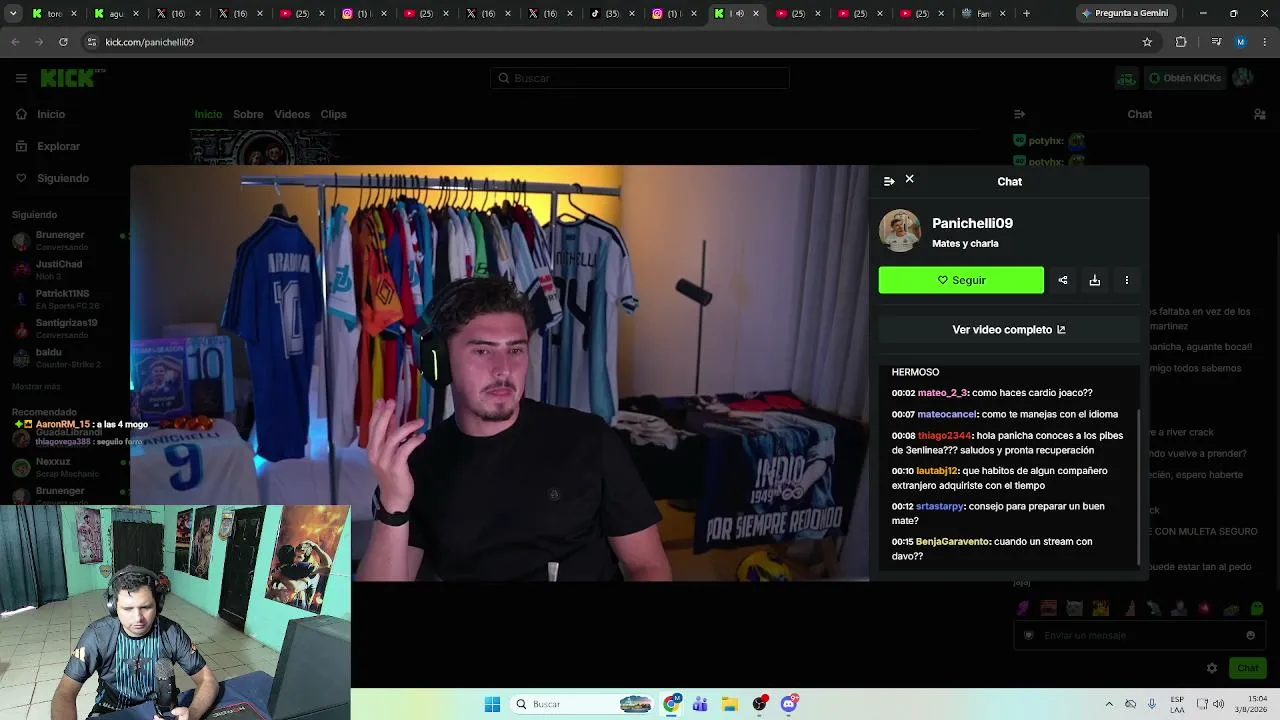Viewport: 1280px width, 720px height.
Task: Click the clip video player
Action: tap(500, 373)
